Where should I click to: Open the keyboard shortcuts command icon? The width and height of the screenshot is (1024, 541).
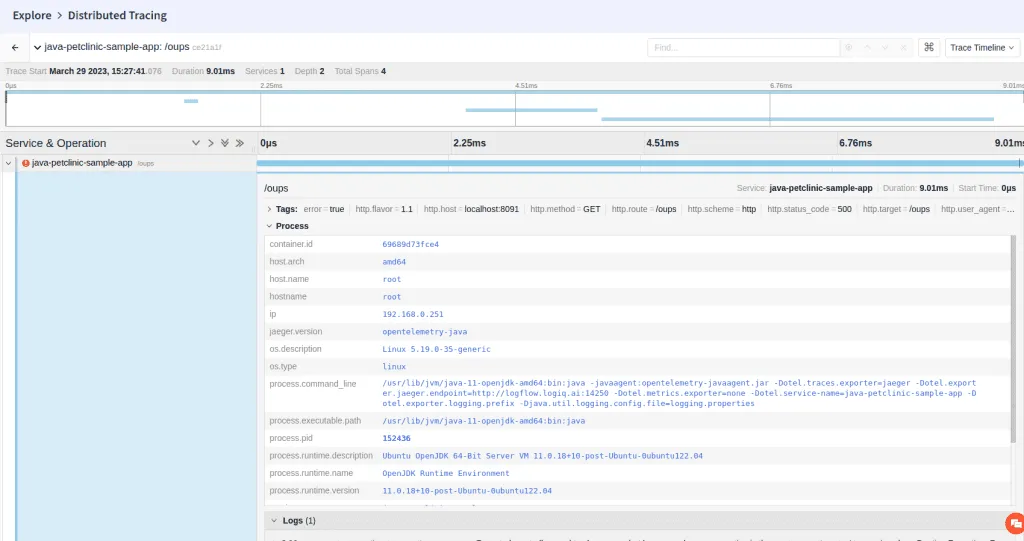click(x=929, y=47)
